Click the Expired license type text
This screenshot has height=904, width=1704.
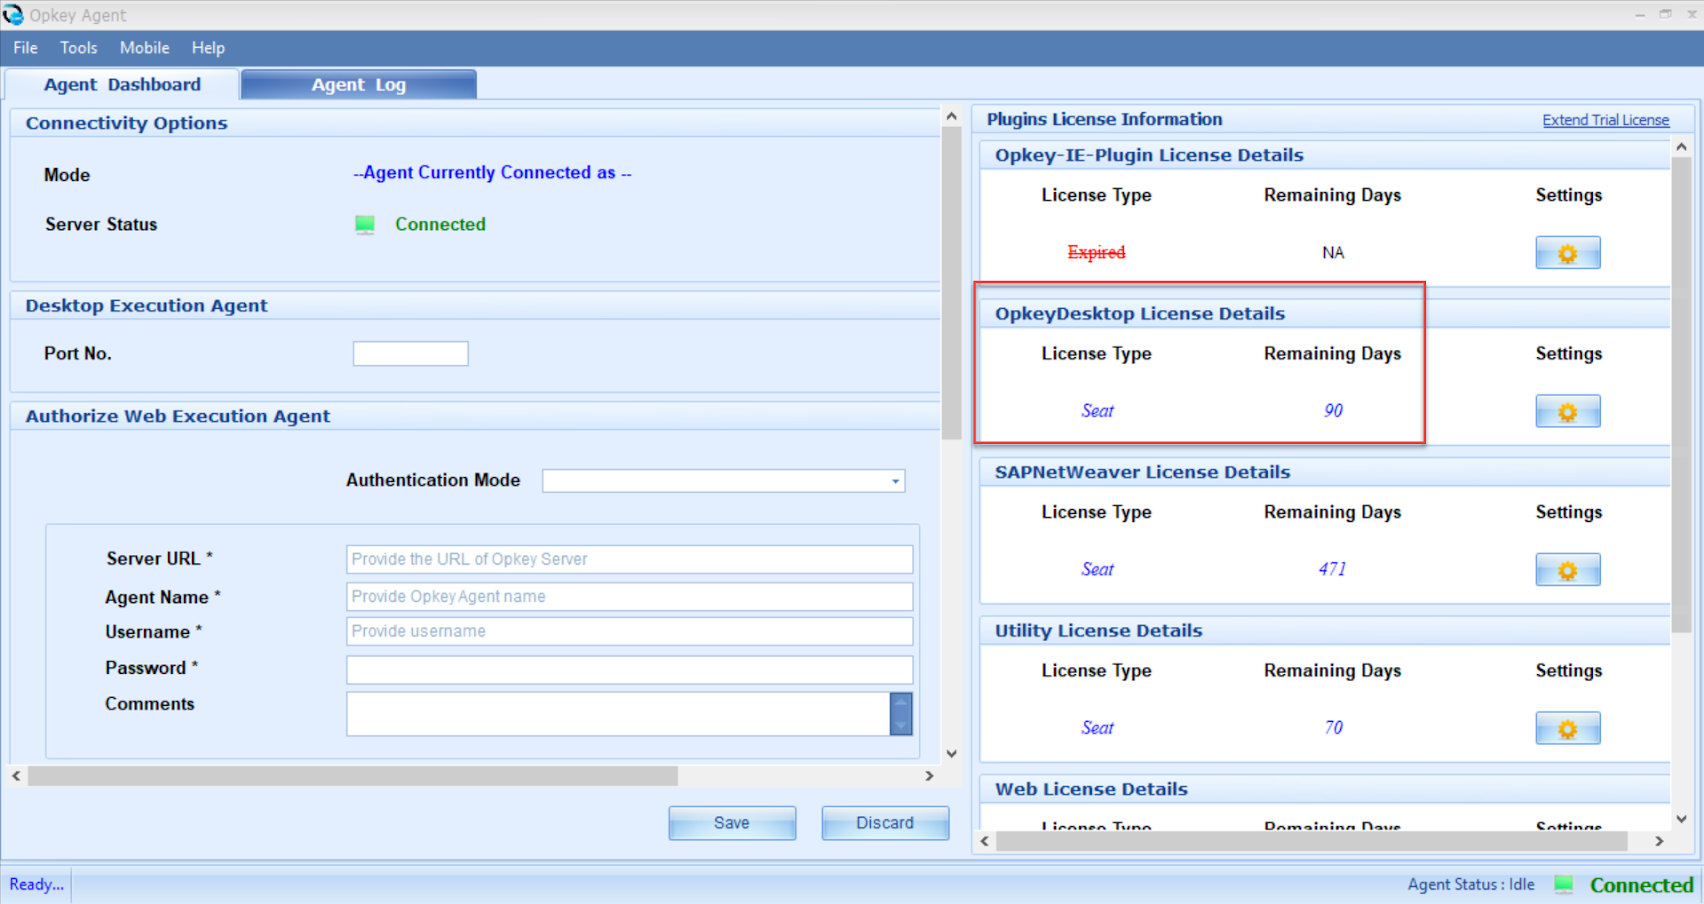1096,253
